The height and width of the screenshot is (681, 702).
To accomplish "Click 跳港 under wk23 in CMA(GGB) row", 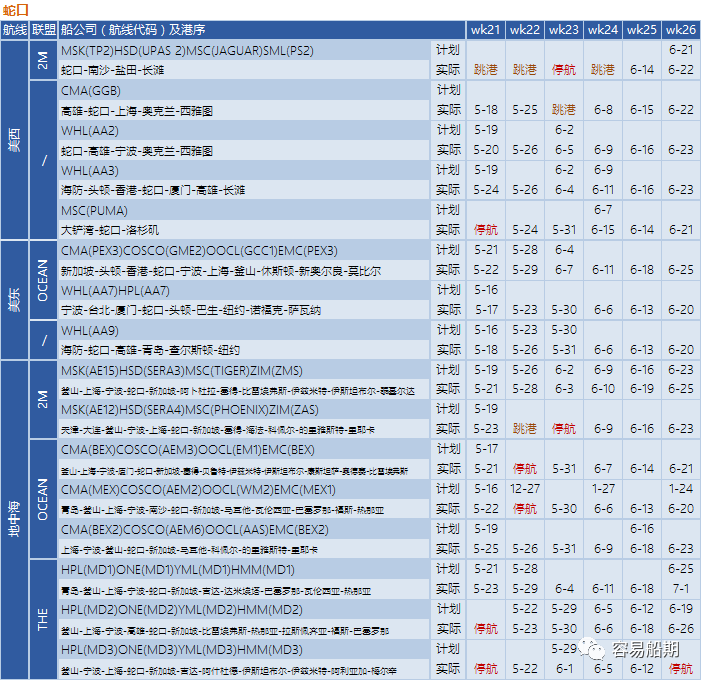I will pyautogui.click(x=564, y=110).
